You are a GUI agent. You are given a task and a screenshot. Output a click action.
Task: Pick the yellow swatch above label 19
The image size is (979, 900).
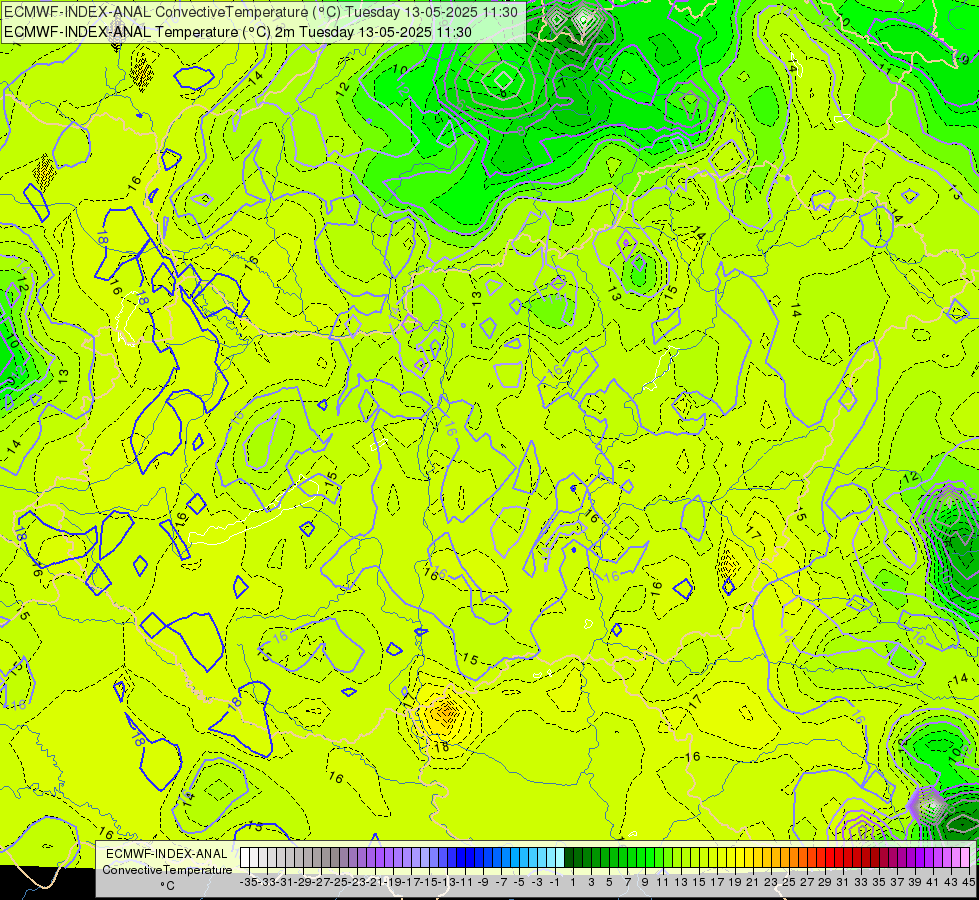(740, 857)
